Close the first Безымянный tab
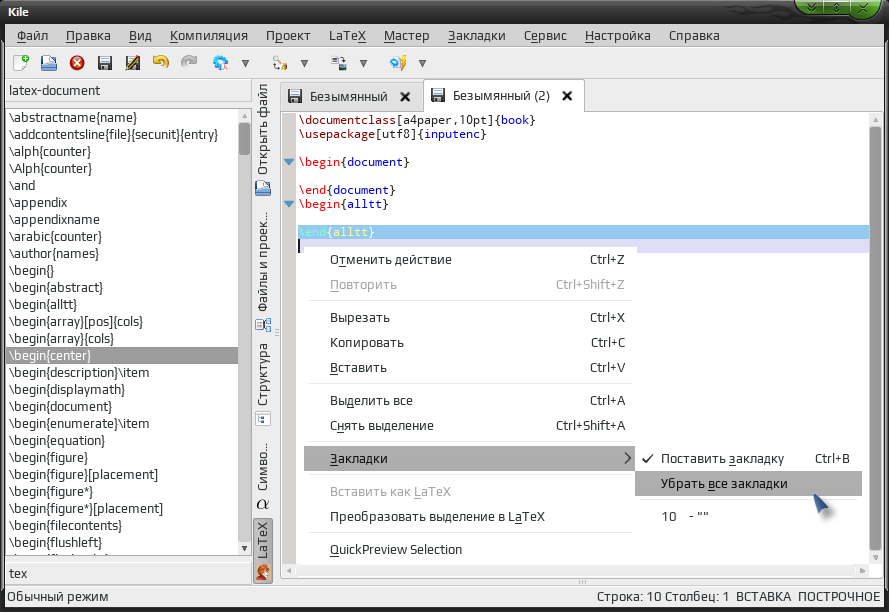 click(405, 97)
